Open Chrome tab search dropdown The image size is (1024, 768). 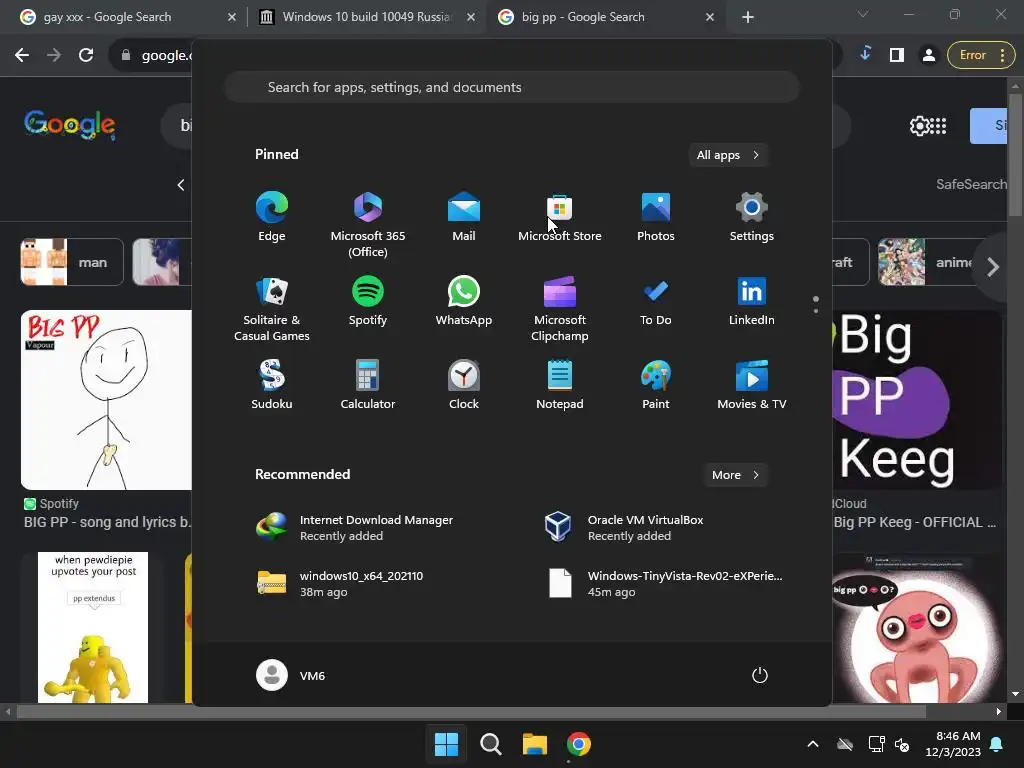click(x=863, y=14)
